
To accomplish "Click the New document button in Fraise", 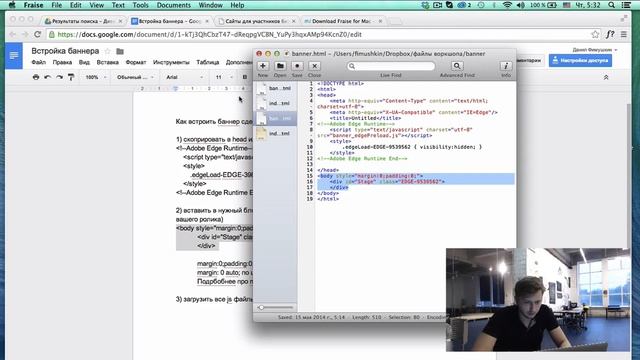I will coord(263,66).
